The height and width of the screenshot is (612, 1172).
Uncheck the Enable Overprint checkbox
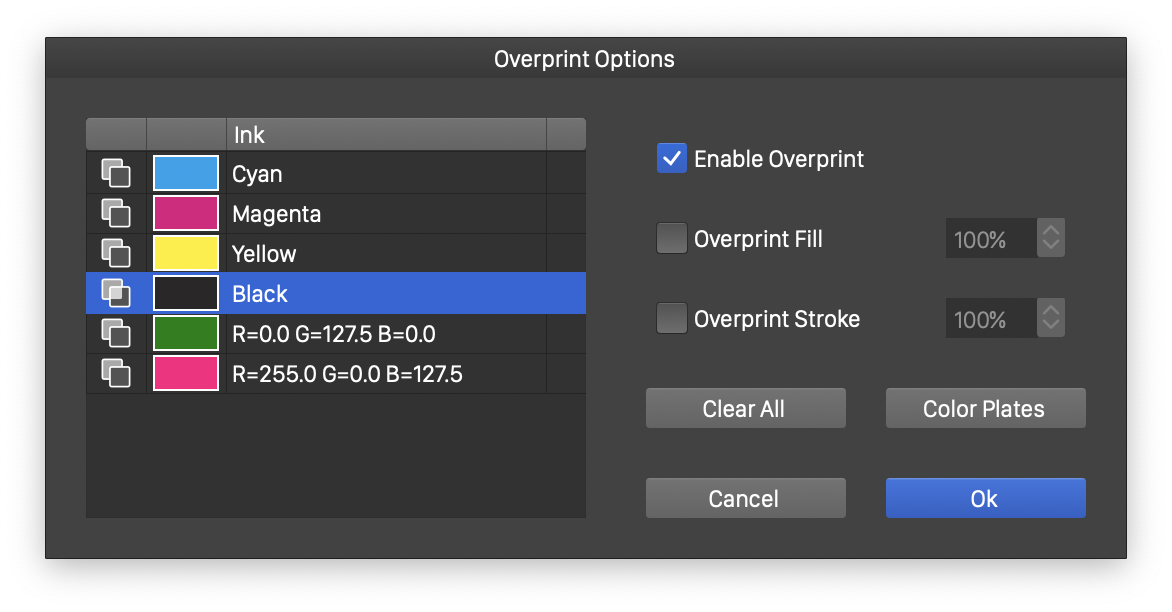[671, 159]
